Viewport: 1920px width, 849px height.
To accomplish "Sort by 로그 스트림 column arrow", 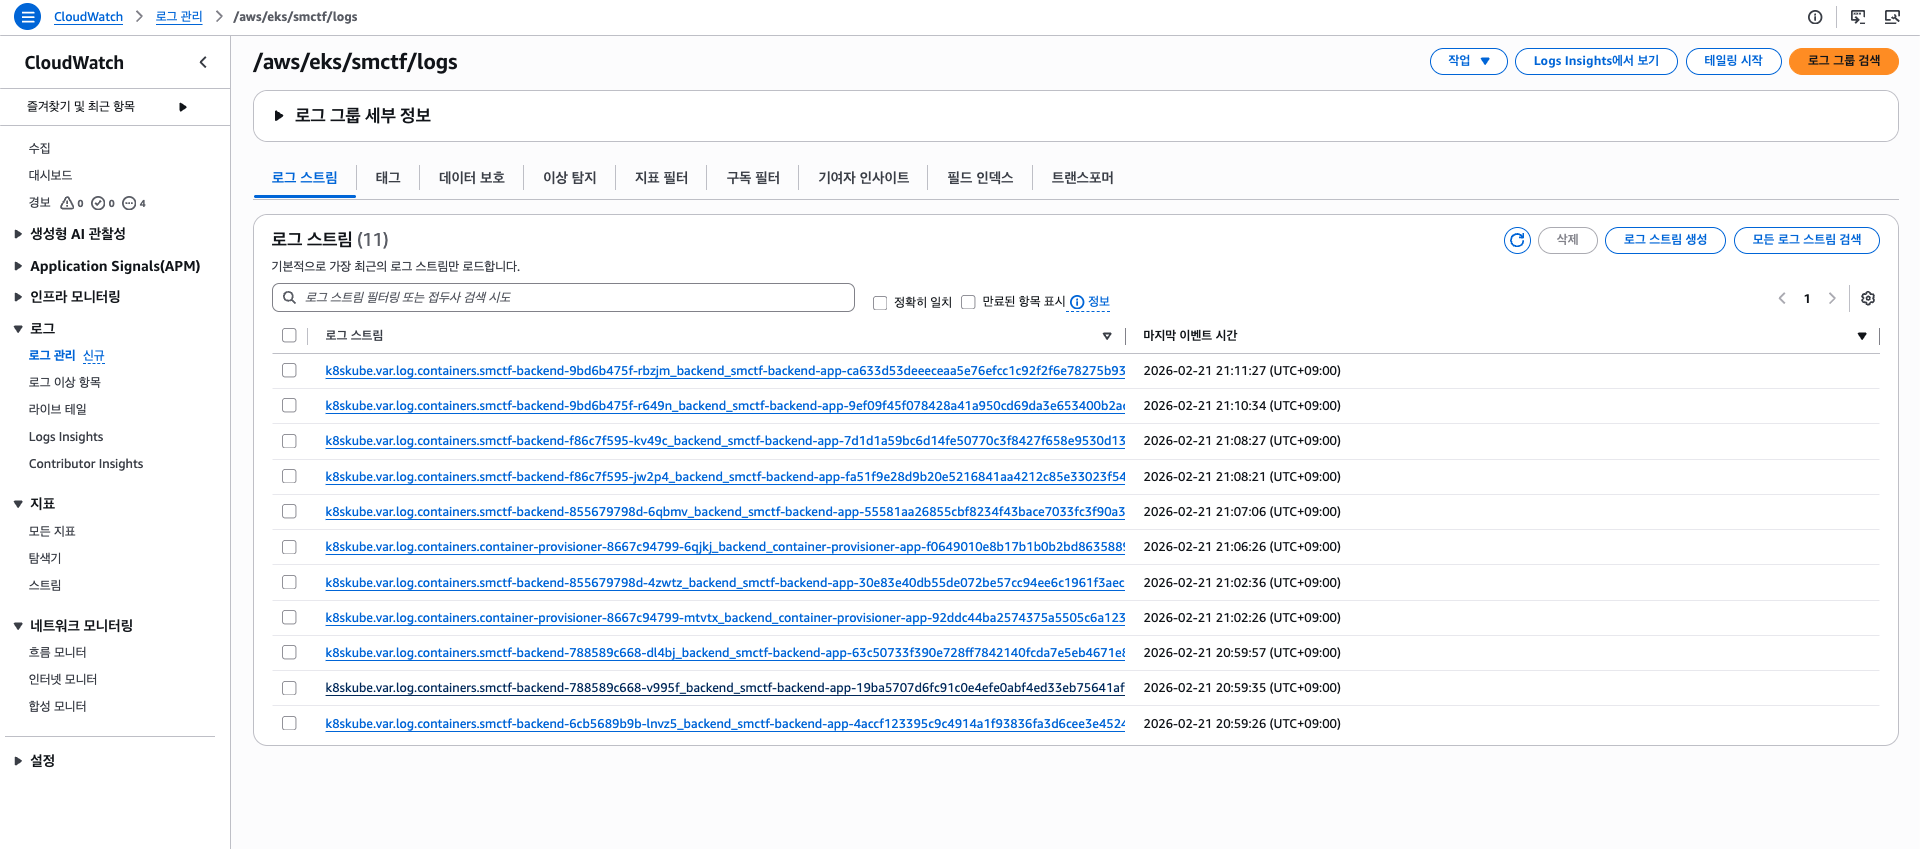I will (1107, 336).
